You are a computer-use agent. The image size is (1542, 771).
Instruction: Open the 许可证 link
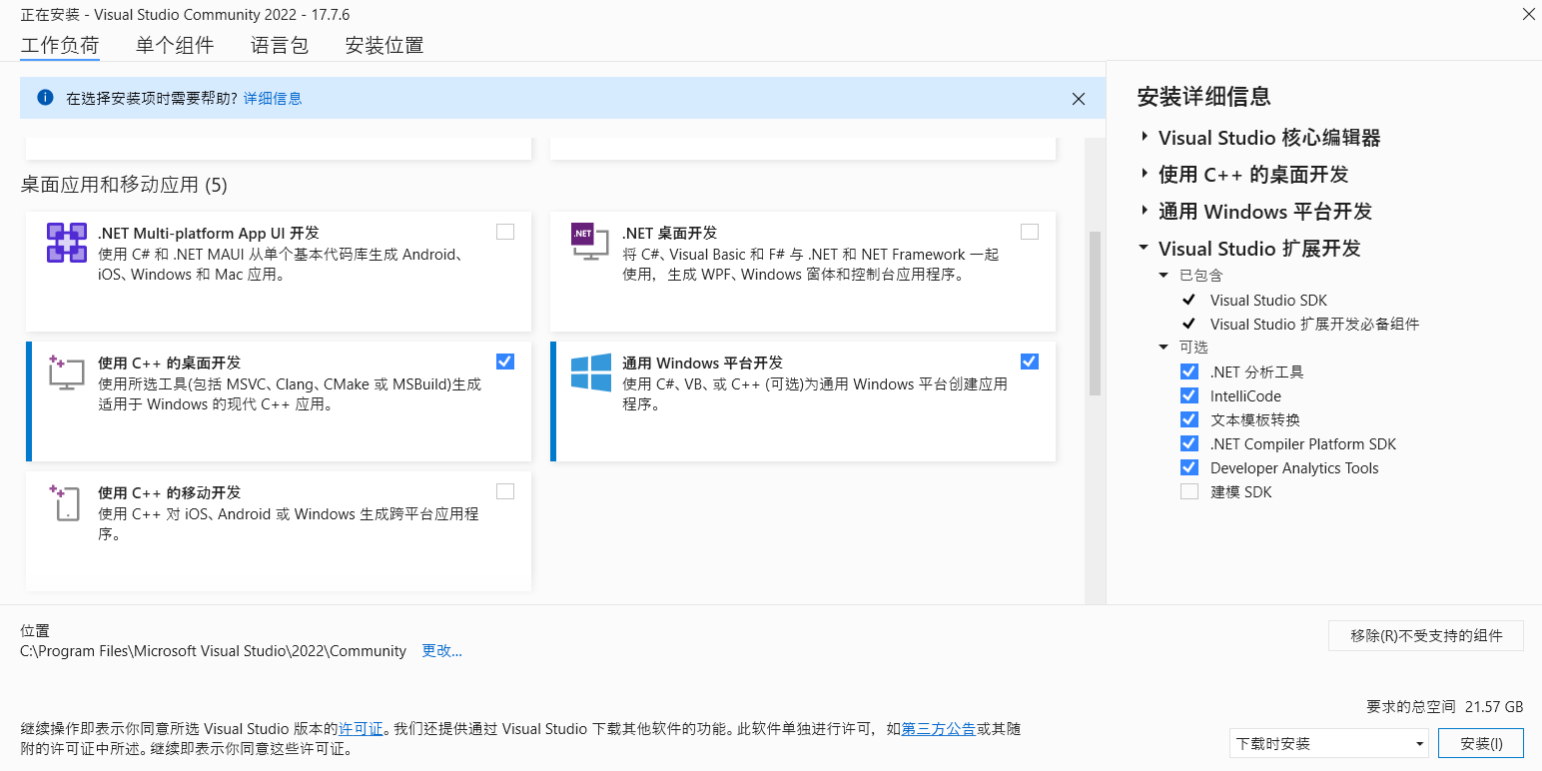tap(361, 729)
